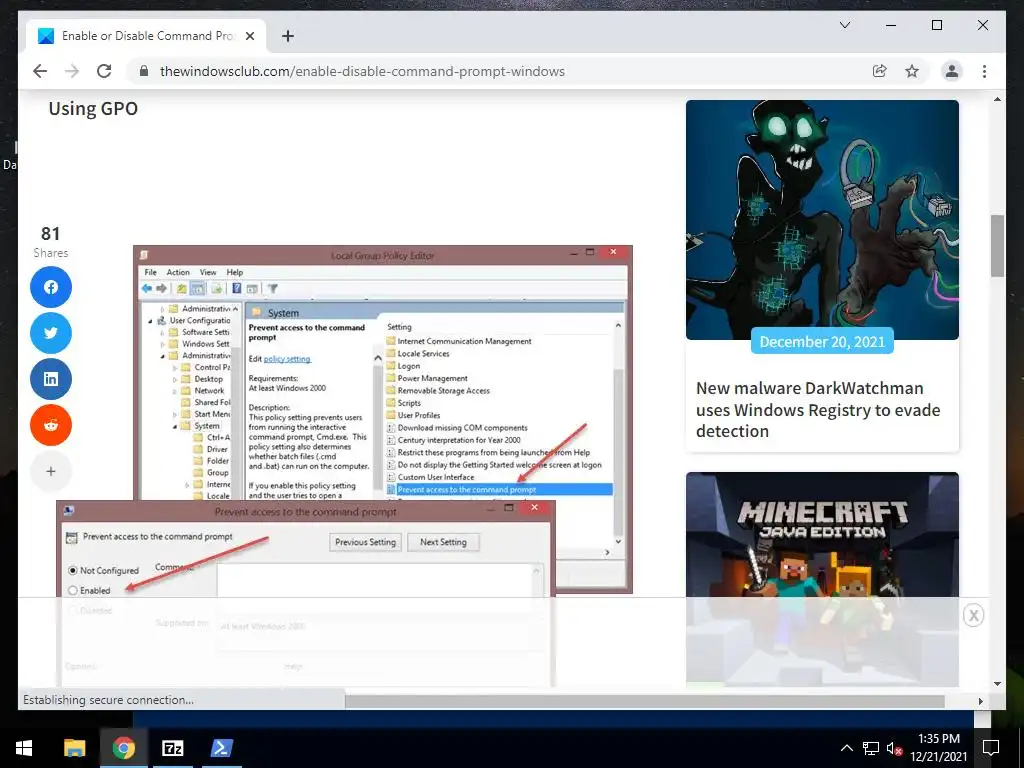This screenshot has width=1024, height=768.
Task: Open the Chrome profile avatar
Action: tap(952, 71)
